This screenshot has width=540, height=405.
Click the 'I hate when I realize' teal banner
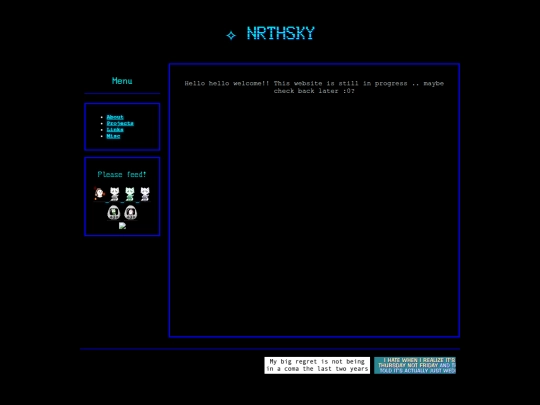tap(415, 365)
